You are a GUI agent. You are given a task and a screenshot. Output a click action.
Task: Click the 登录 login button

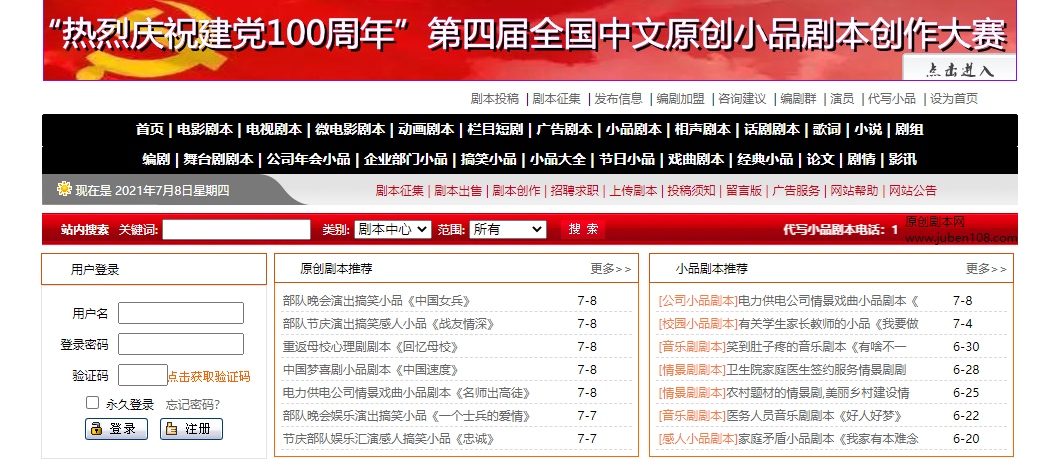click(116, 429)
